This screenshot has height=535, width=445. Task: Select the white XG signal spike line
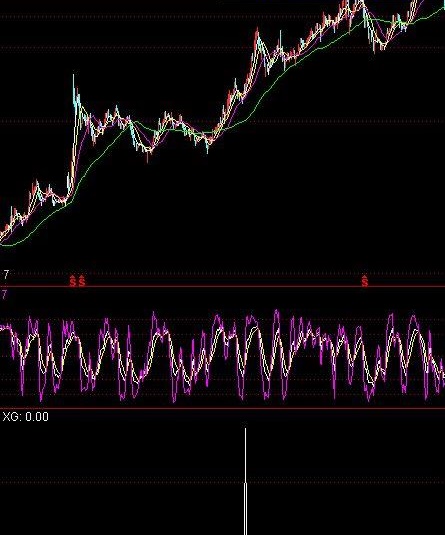point(245,481)
